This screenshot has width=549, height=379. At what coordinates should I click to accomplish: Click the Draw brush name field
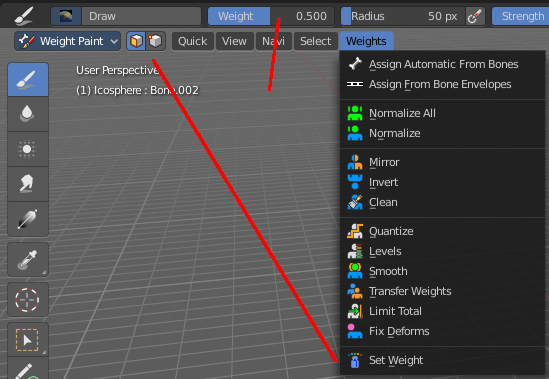(x=141, y=16)
